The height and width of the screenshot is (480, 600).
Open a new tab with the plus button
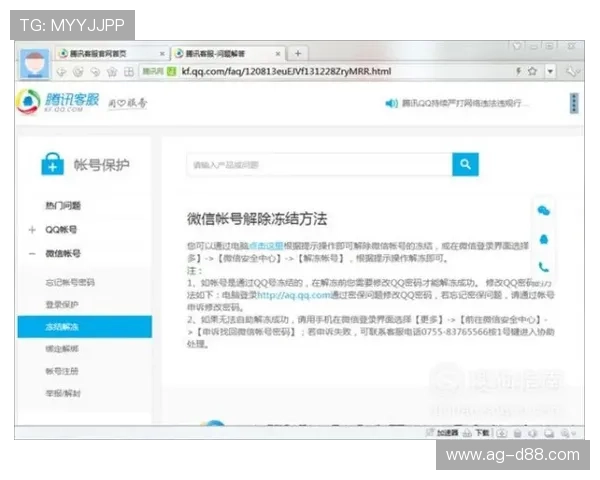[x=298, y=53]
